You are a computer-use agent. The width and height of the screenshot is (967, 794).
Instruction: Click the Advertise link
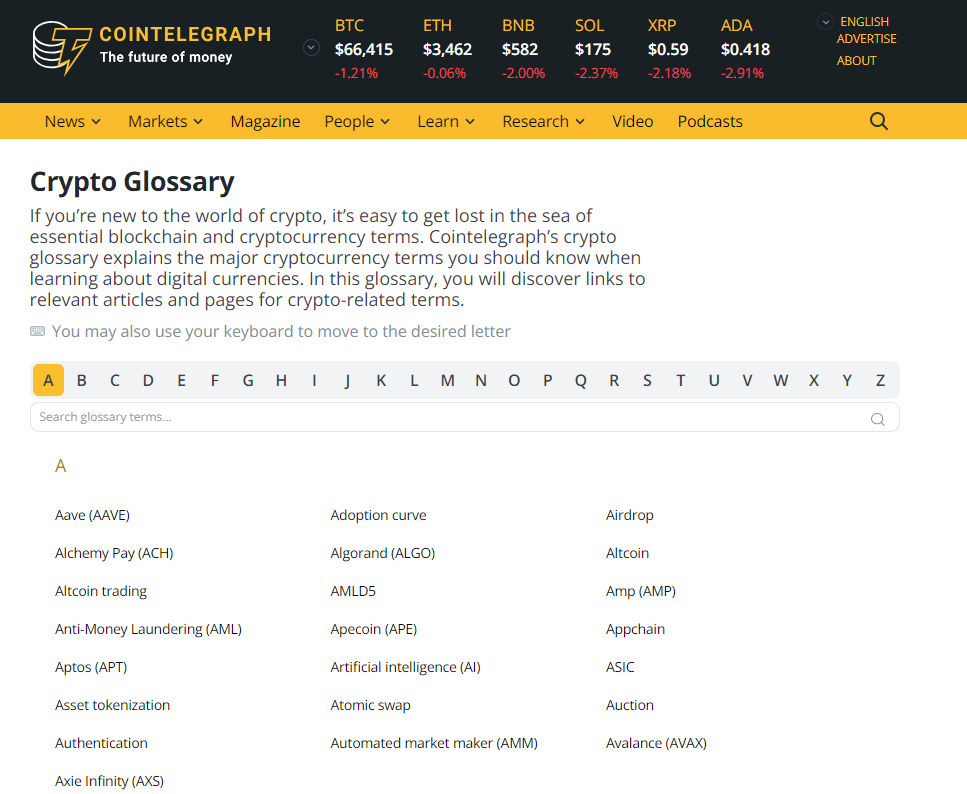(x=866, y=39)
